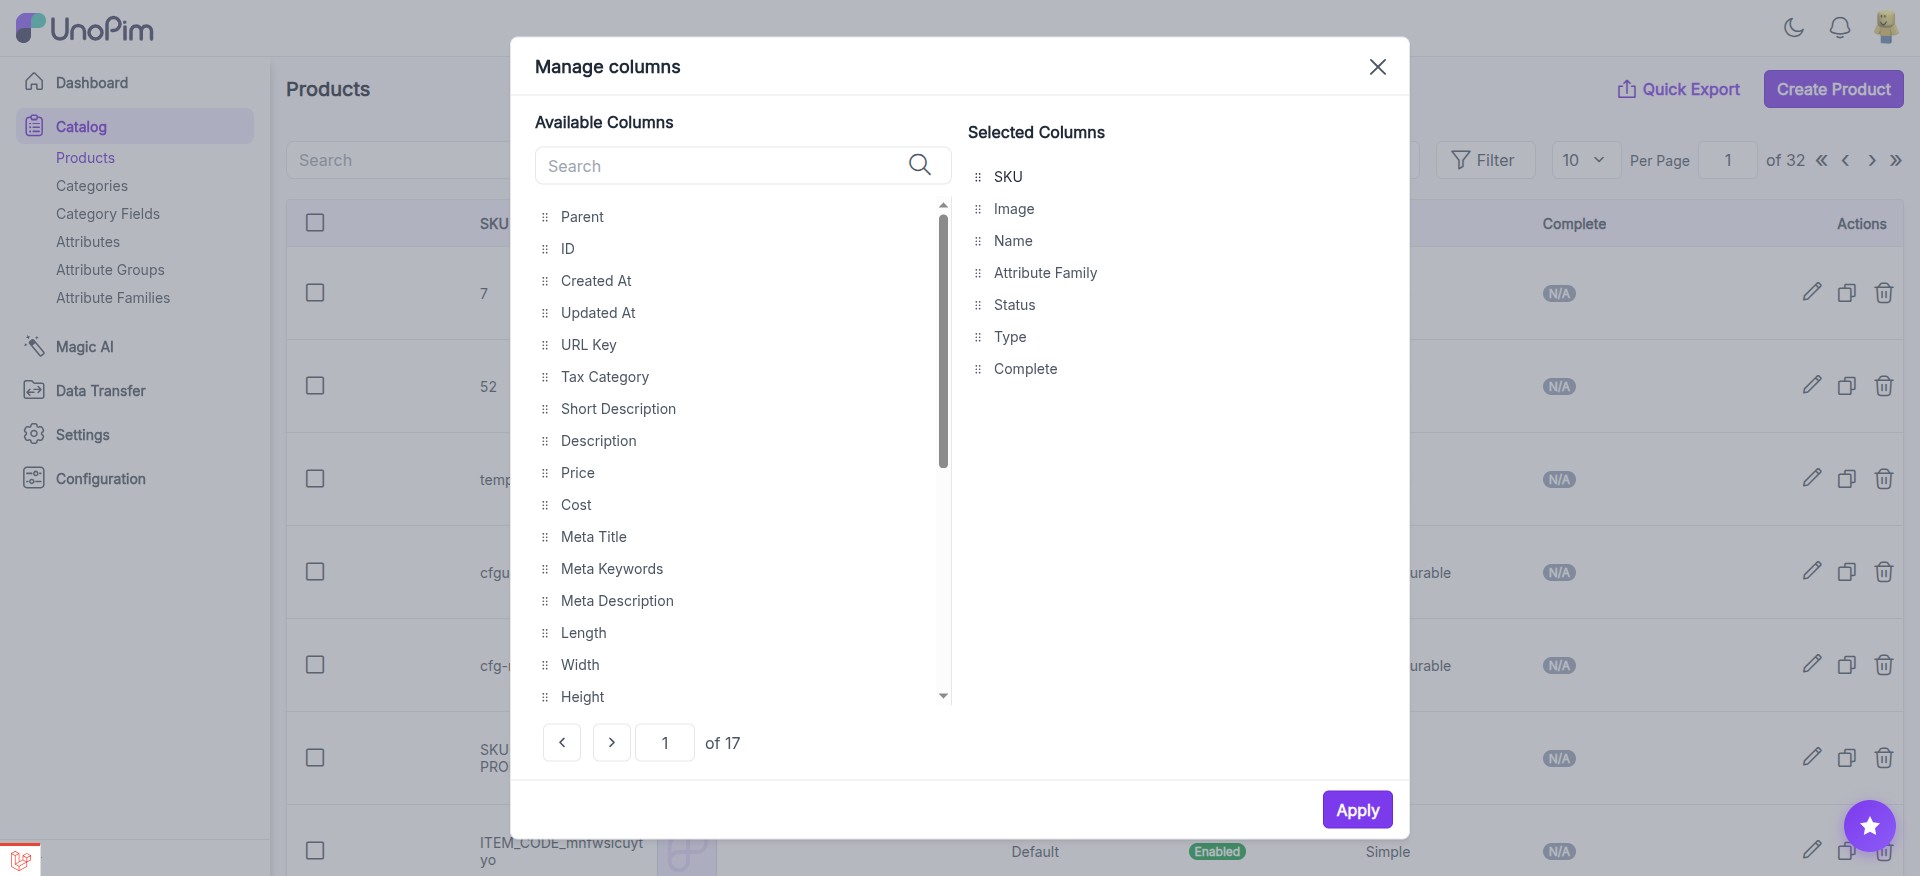
Task: Open Attributes submenu item
Action: click(x=88, y=242)
